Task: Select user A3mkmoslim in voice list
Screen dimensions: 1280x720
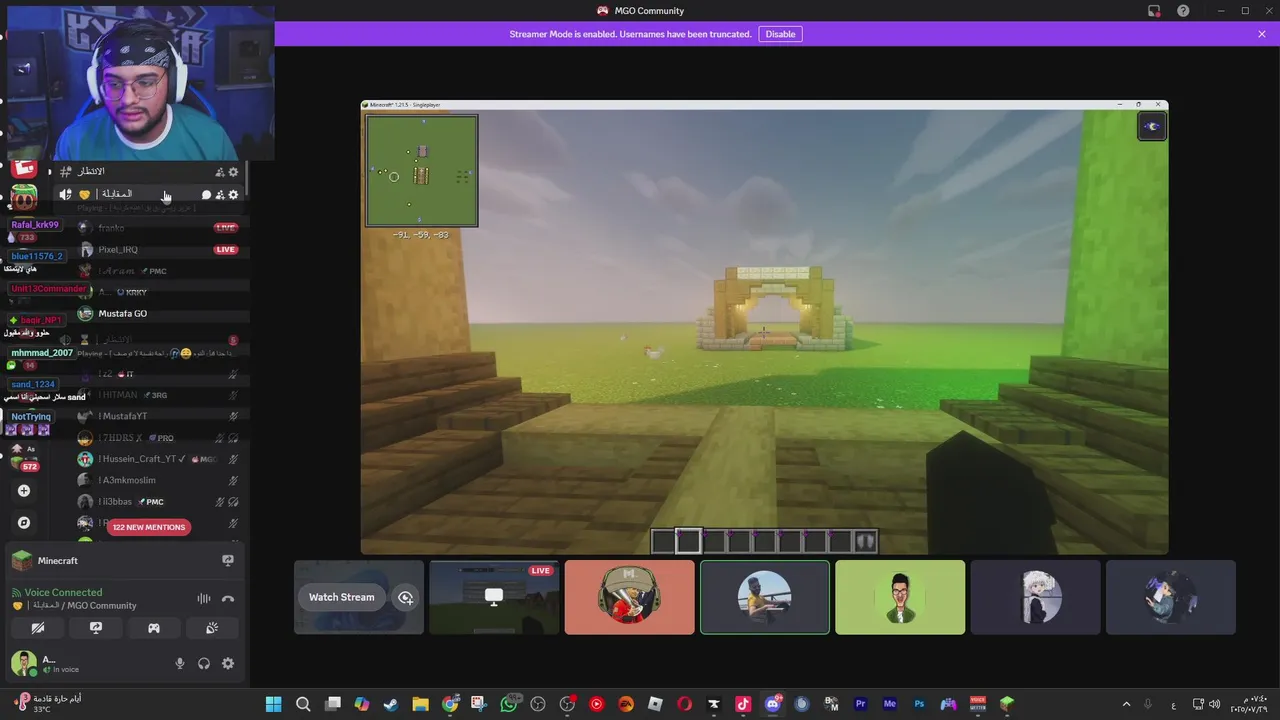Action: click(160, 481)
